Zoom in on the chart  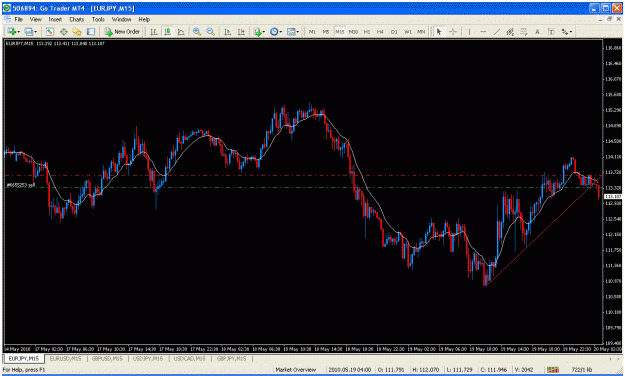pos(197,32)
